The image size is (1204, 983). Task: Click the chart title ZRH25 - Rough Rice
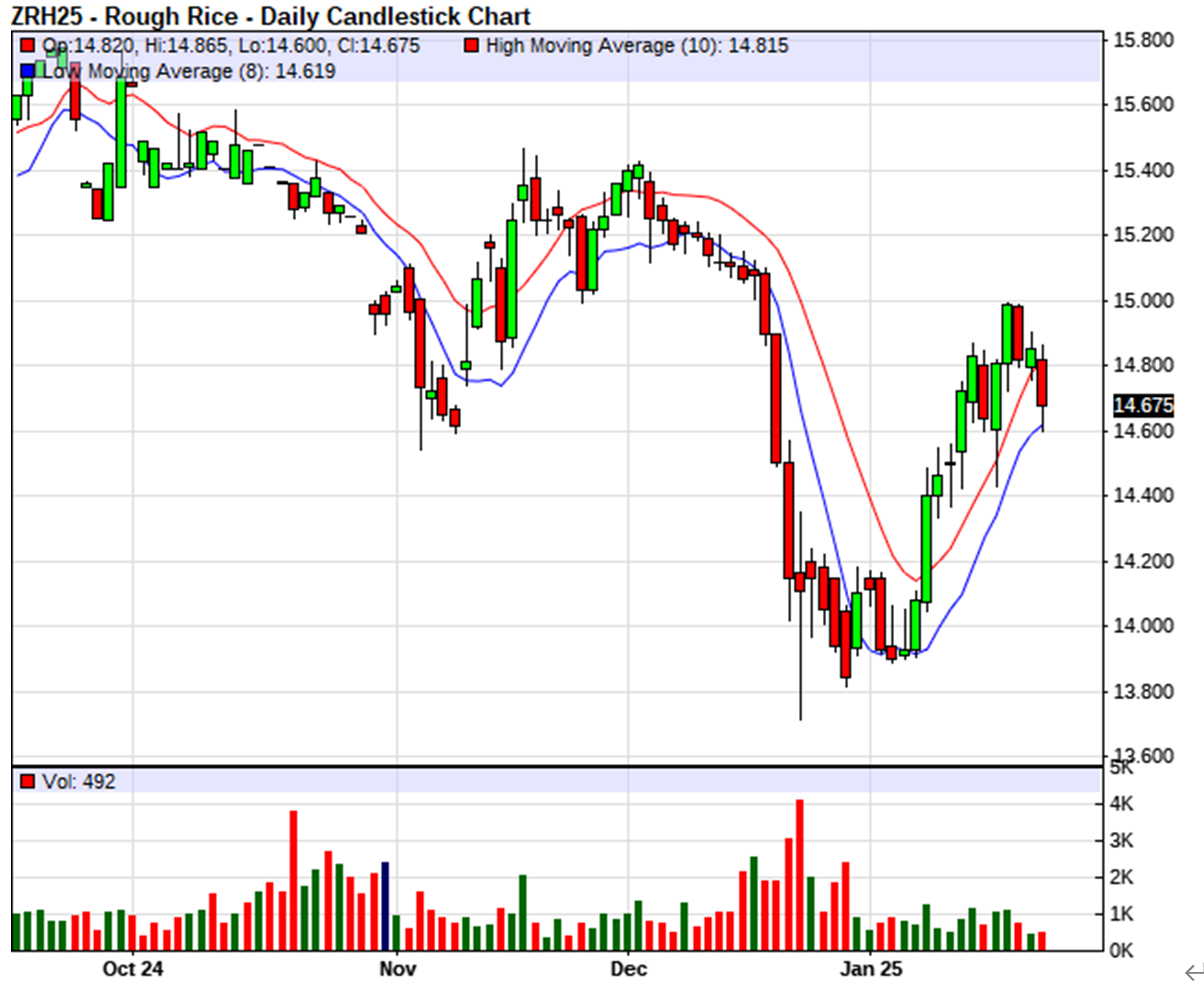(x=270, y=16)
